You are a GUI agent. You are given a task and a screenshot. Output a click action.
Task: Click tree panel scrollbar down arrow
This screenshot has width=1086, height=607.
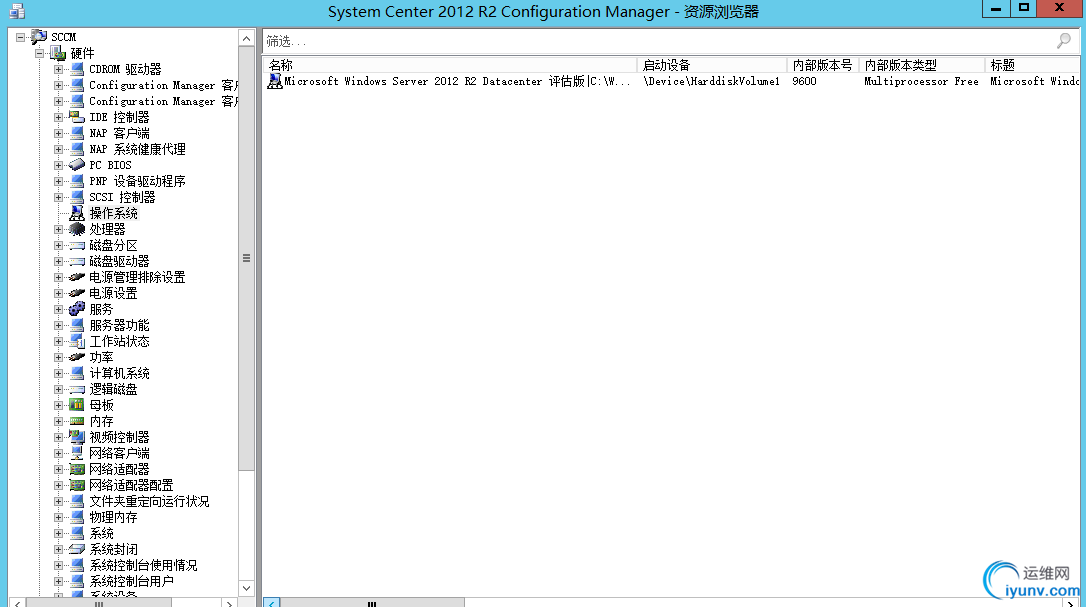247,588
